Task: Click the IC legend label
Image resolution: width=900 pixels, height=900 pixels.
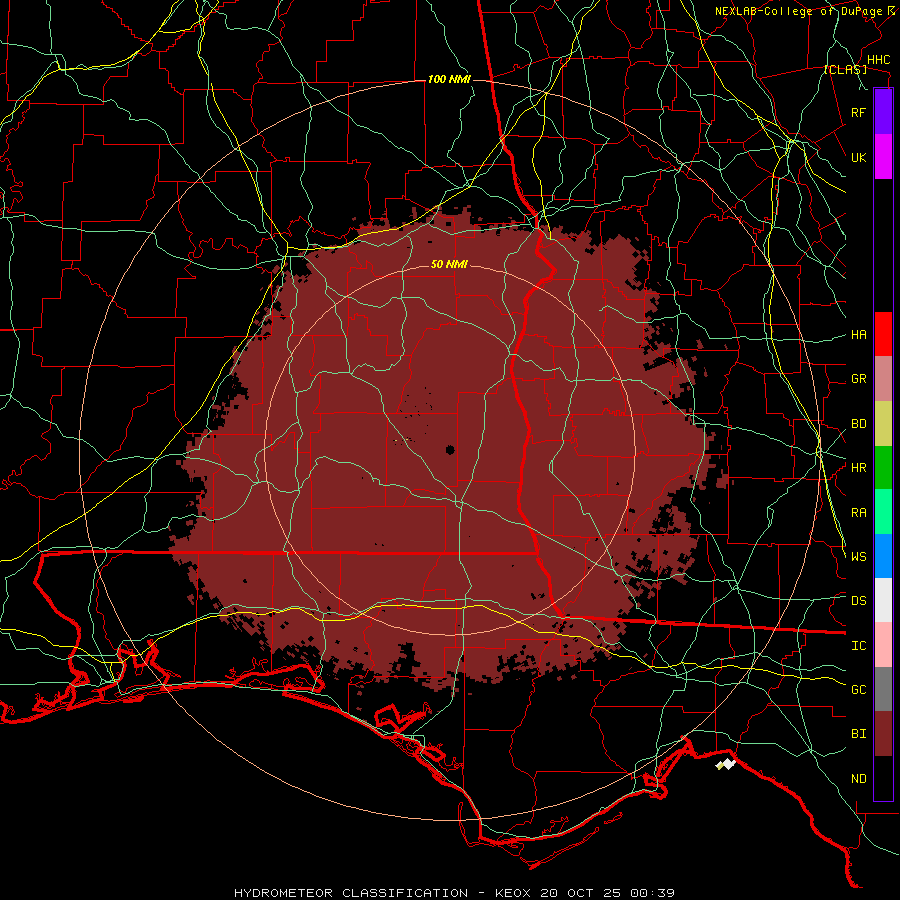Action: click(x=859, y=646)
